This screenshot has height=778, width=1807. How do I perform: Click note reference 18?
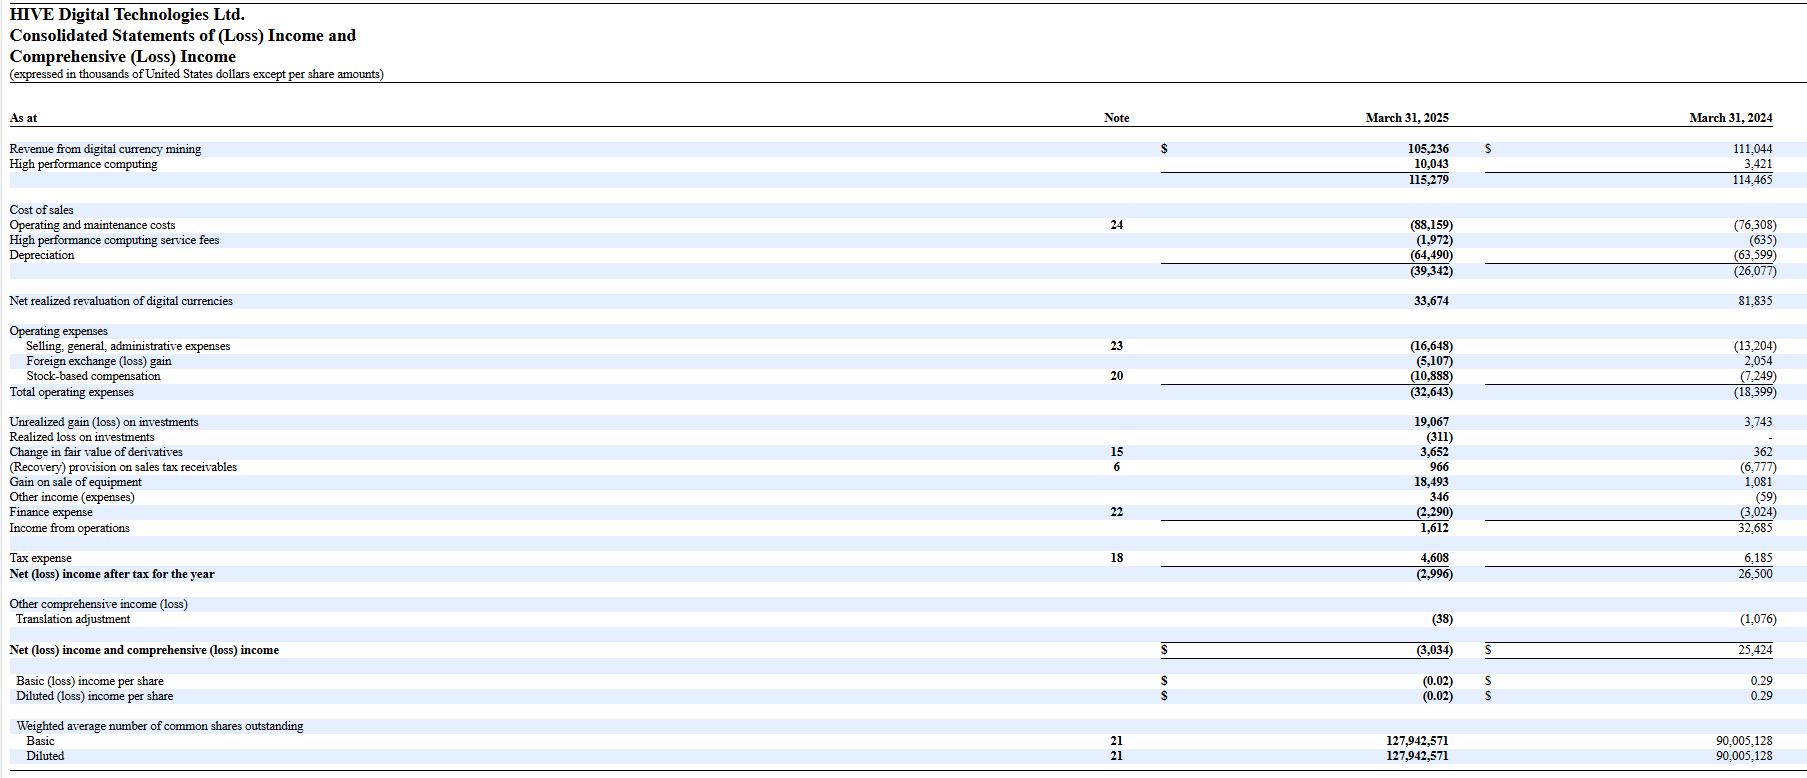coord(1116,558)
